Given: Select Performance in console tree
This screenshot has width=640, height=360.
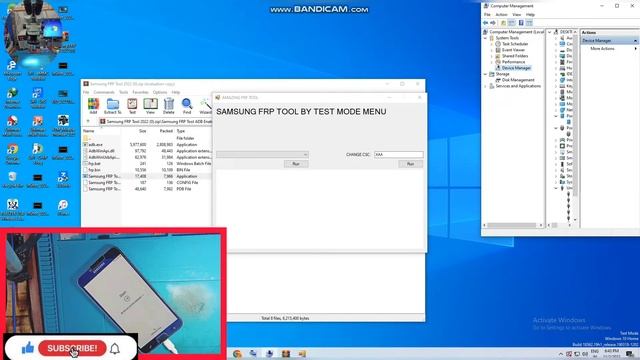Looking at the screenshot, I should coord(513,62).
